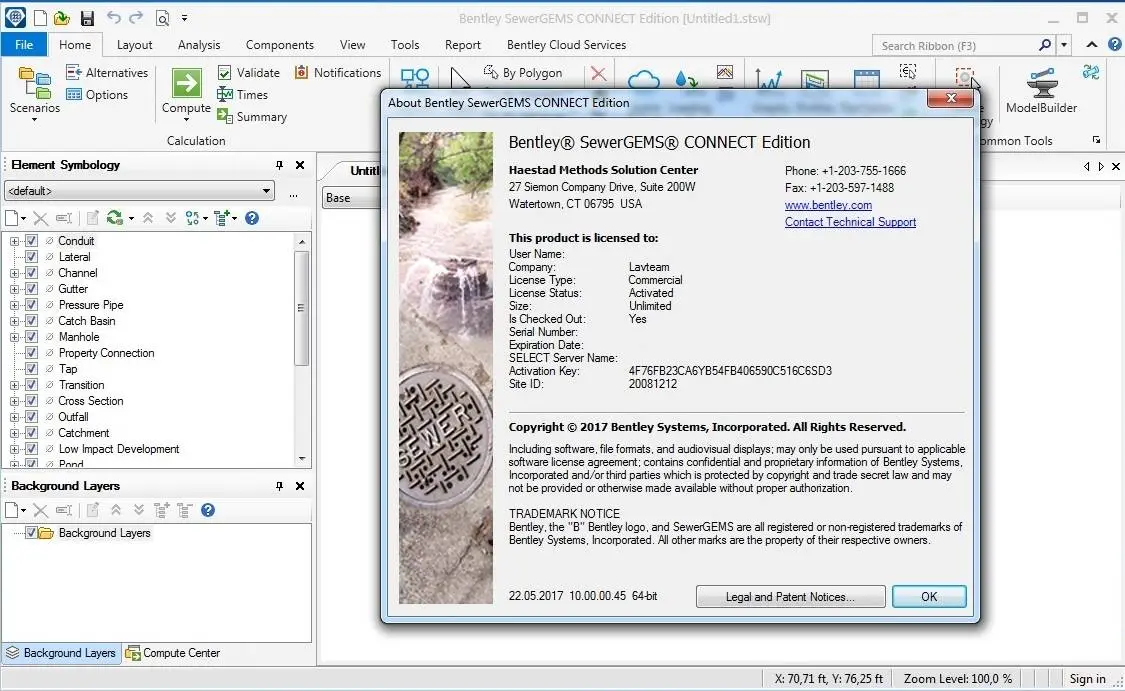Click the delete X icon in Element Symbology toolbar
Image resolution: width=1125 pixels, height=691 pixels.
[41, 218]
